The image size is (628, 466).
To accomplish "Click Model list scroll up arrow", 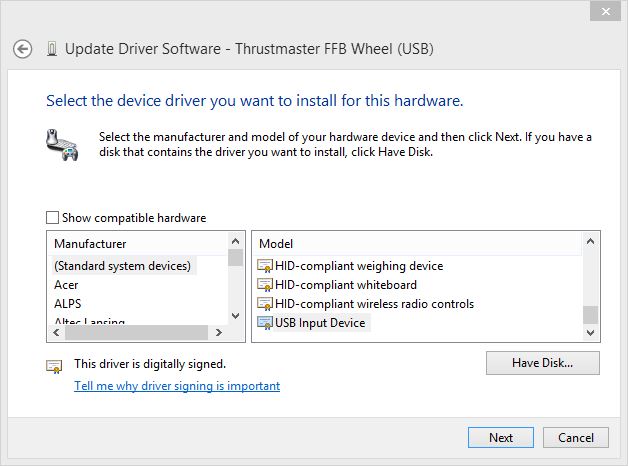I will click(x=590, y=241).
